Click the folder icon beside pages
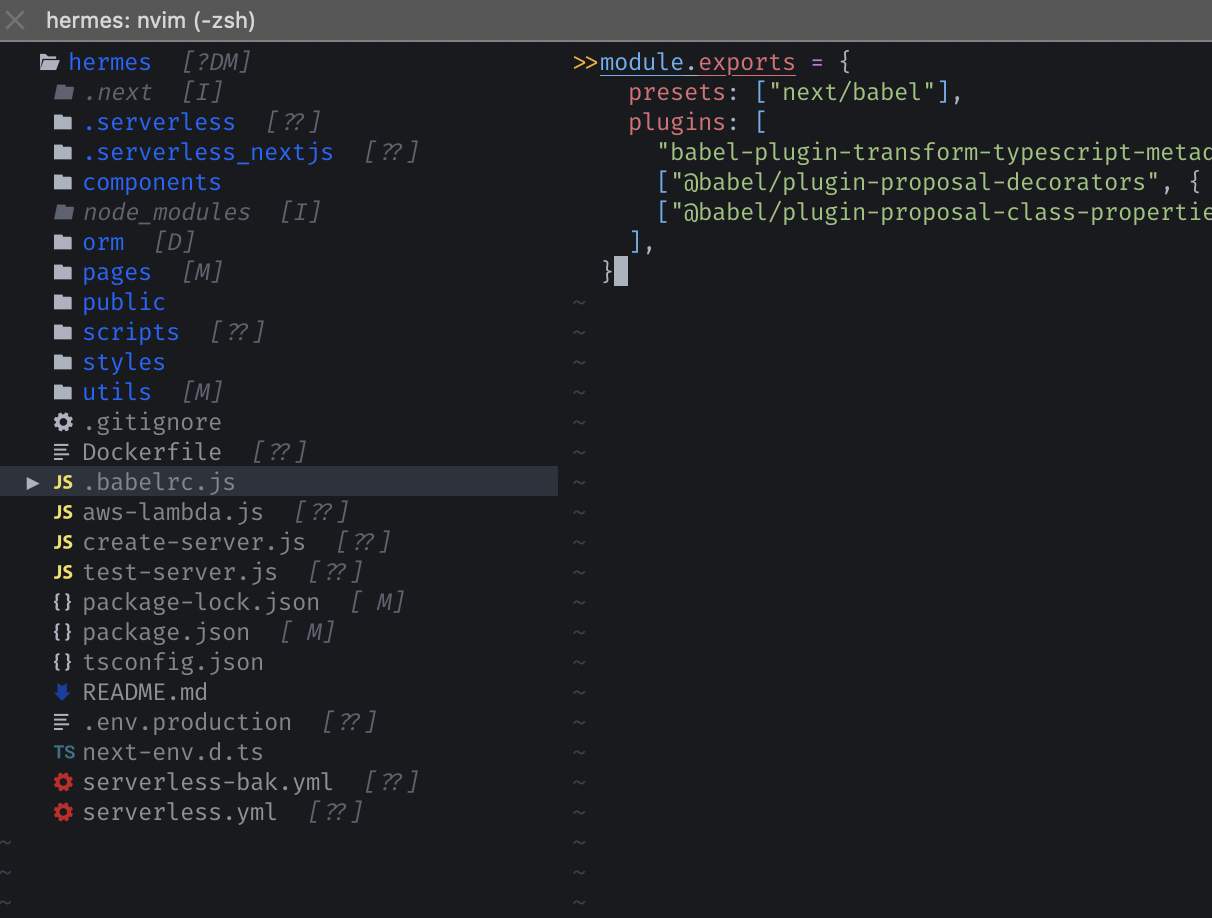Viewport: 1212px width, 918px height. coord(63,272)
